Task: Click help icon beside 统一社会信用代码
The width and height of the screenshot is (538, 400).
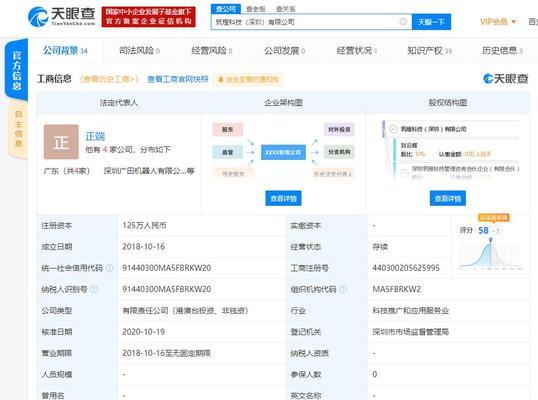Action: point(109,268)
